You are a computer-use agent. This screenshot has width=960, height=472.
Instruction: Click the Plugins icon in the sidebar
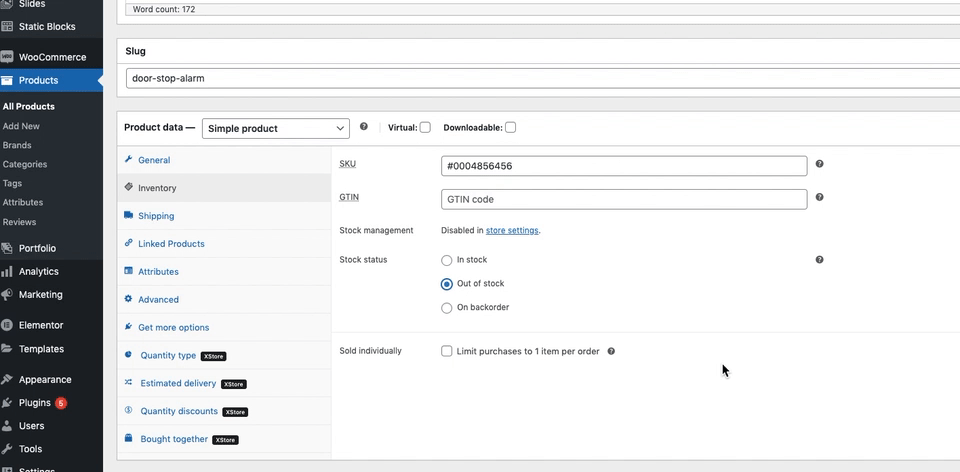pos(8,403)
